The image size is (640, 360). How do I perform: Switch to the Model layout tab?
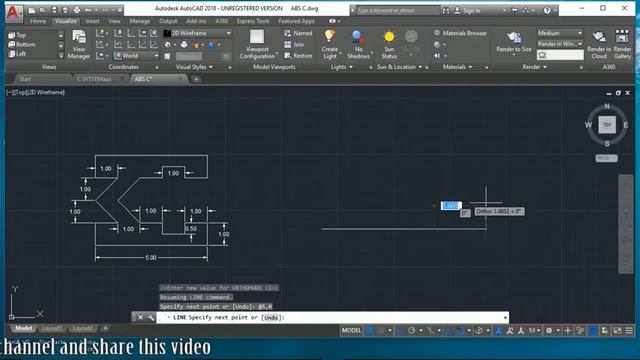tap(24, 328)
